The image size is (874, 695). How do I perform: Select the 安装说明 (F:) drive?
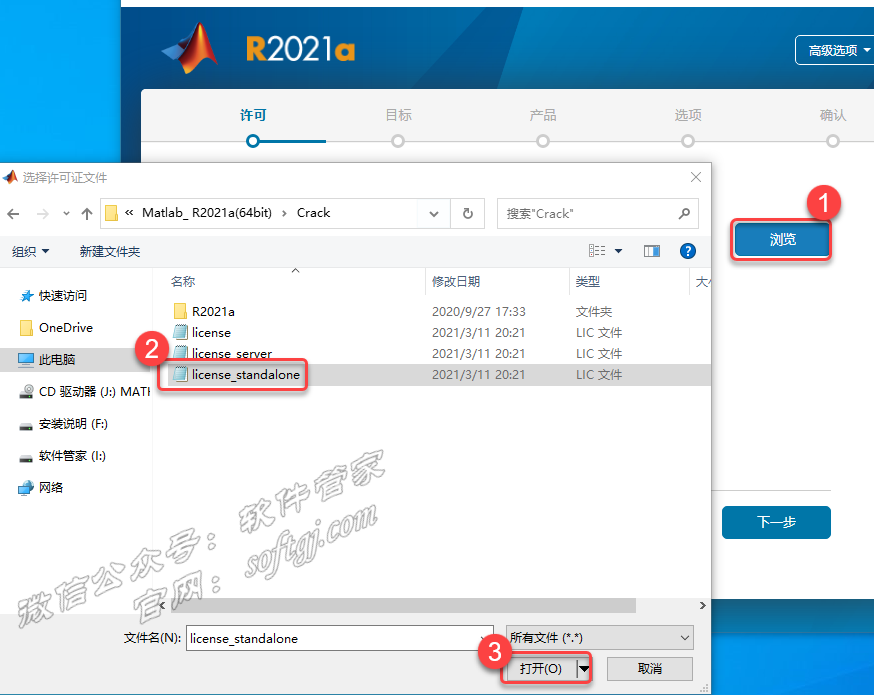63,424
